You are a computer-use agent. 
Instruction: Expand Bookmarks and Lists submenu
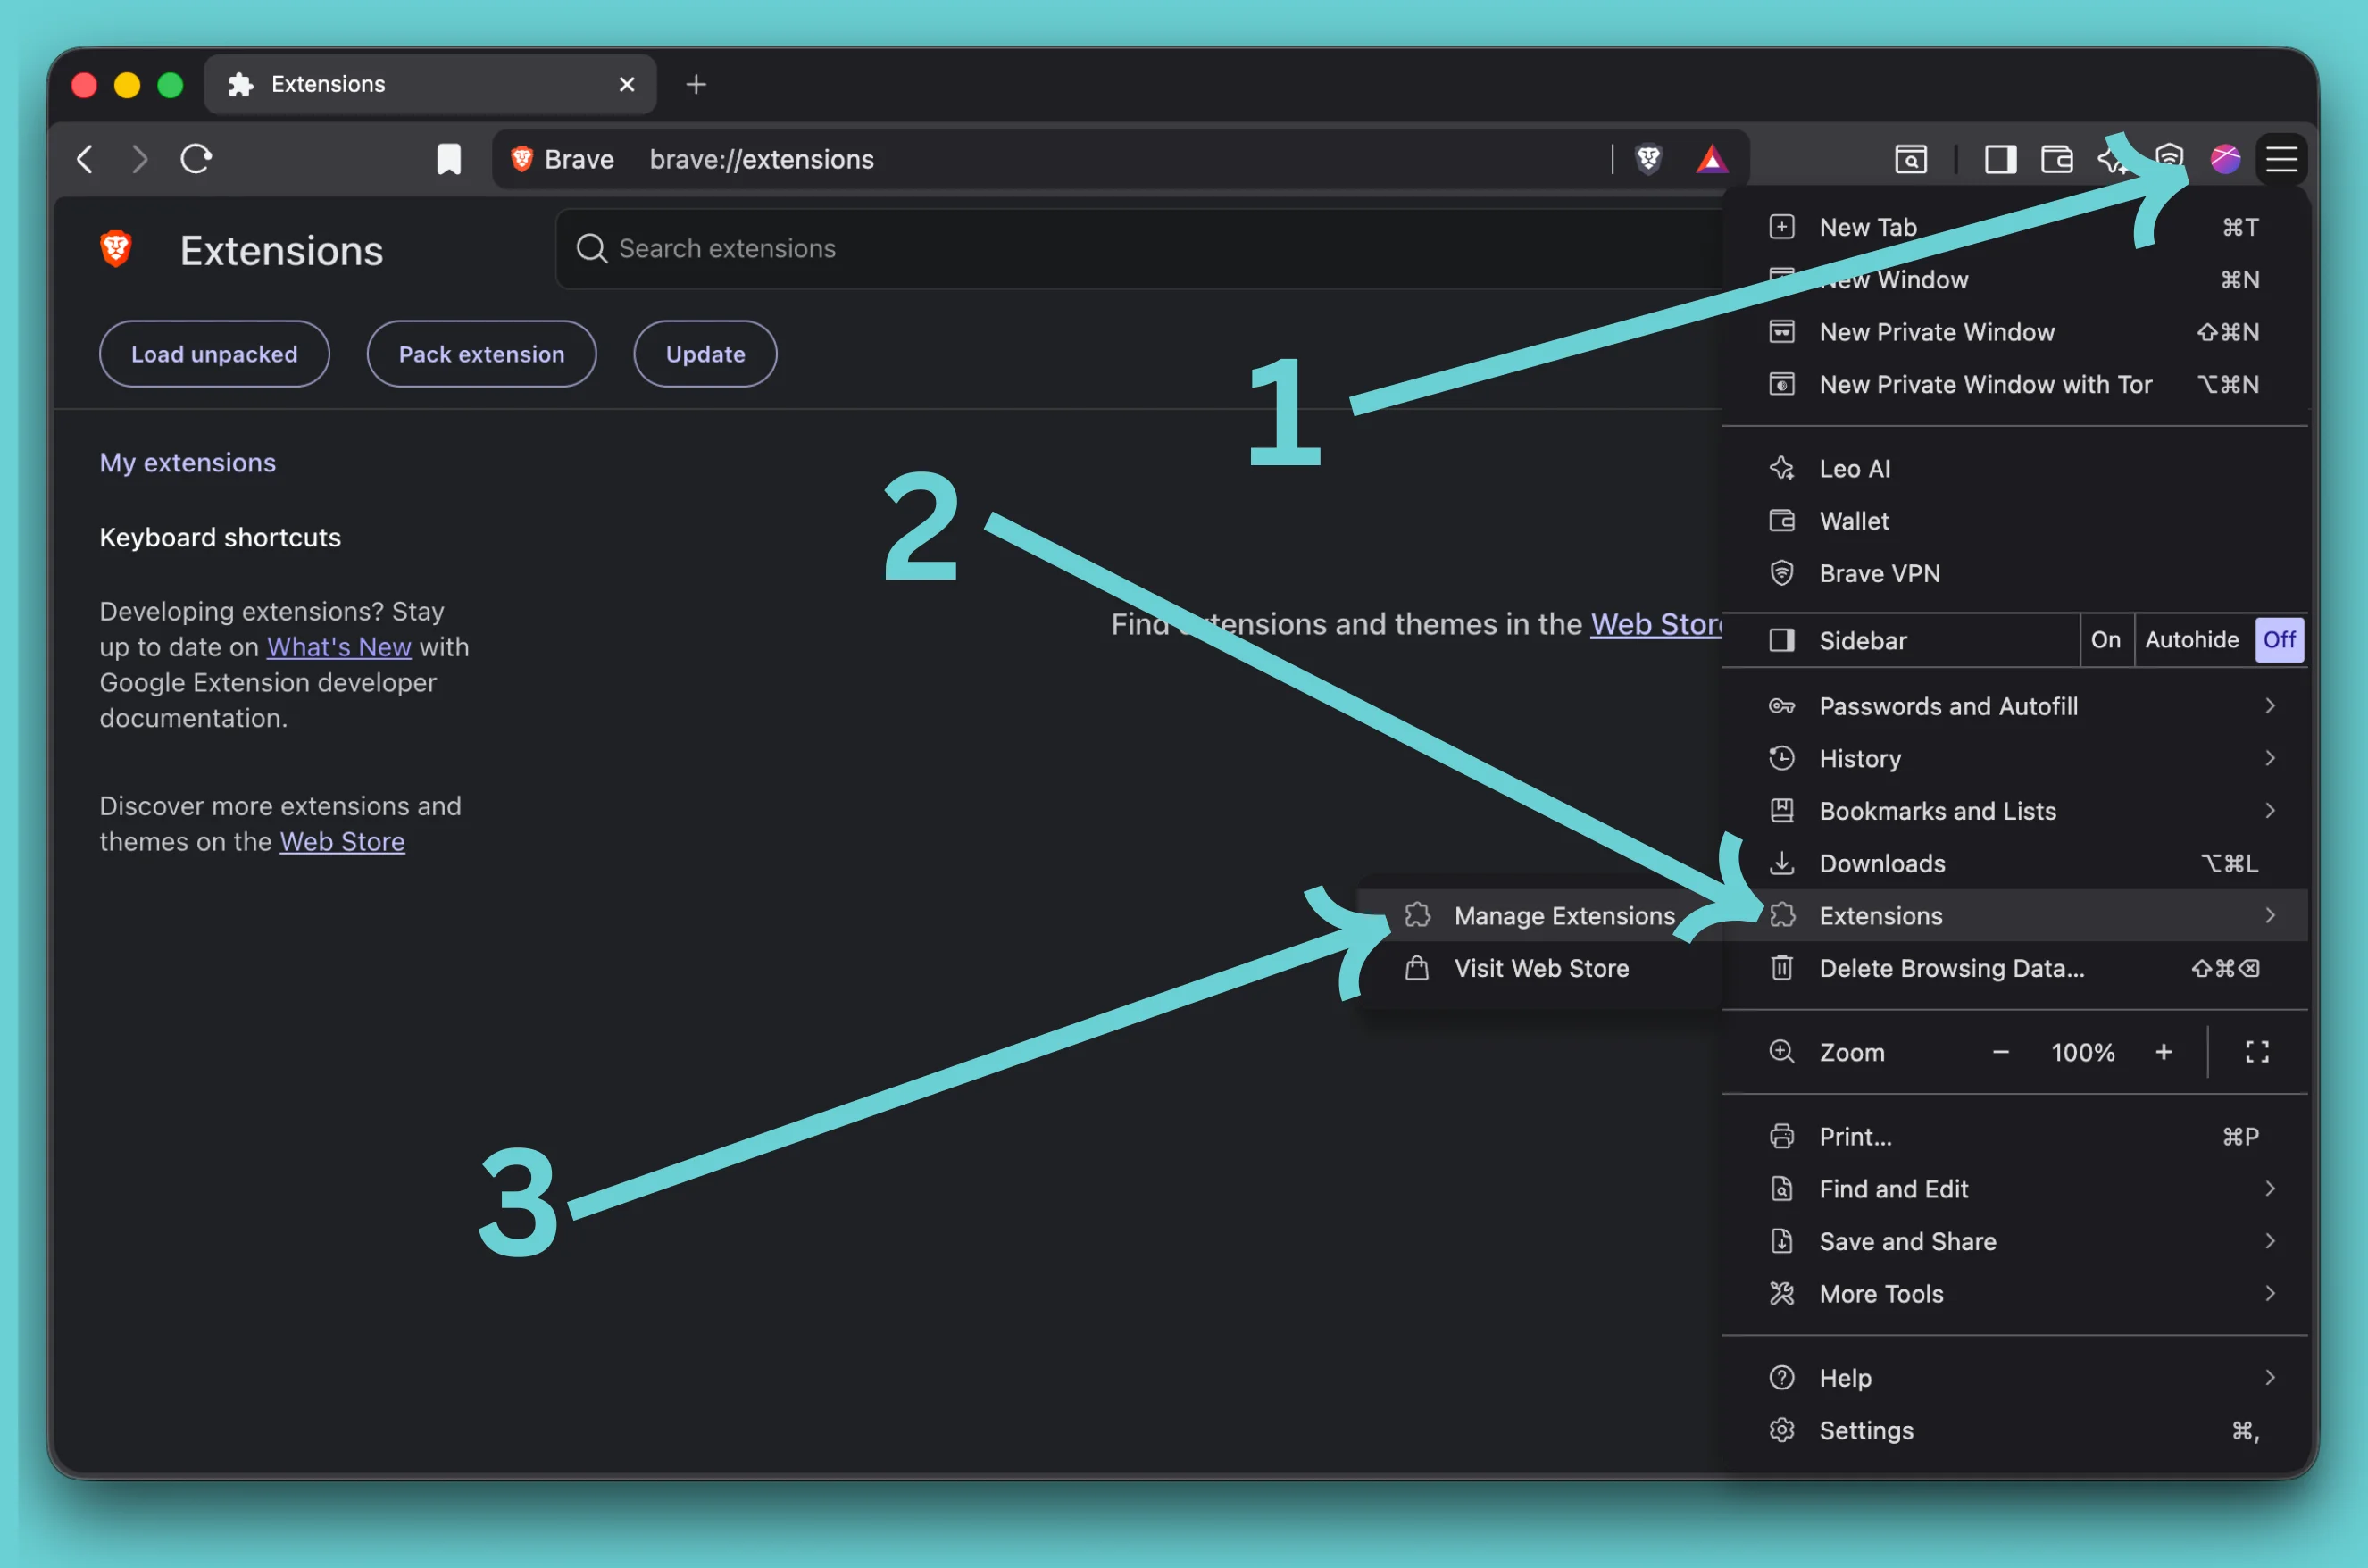(2014, 811)
